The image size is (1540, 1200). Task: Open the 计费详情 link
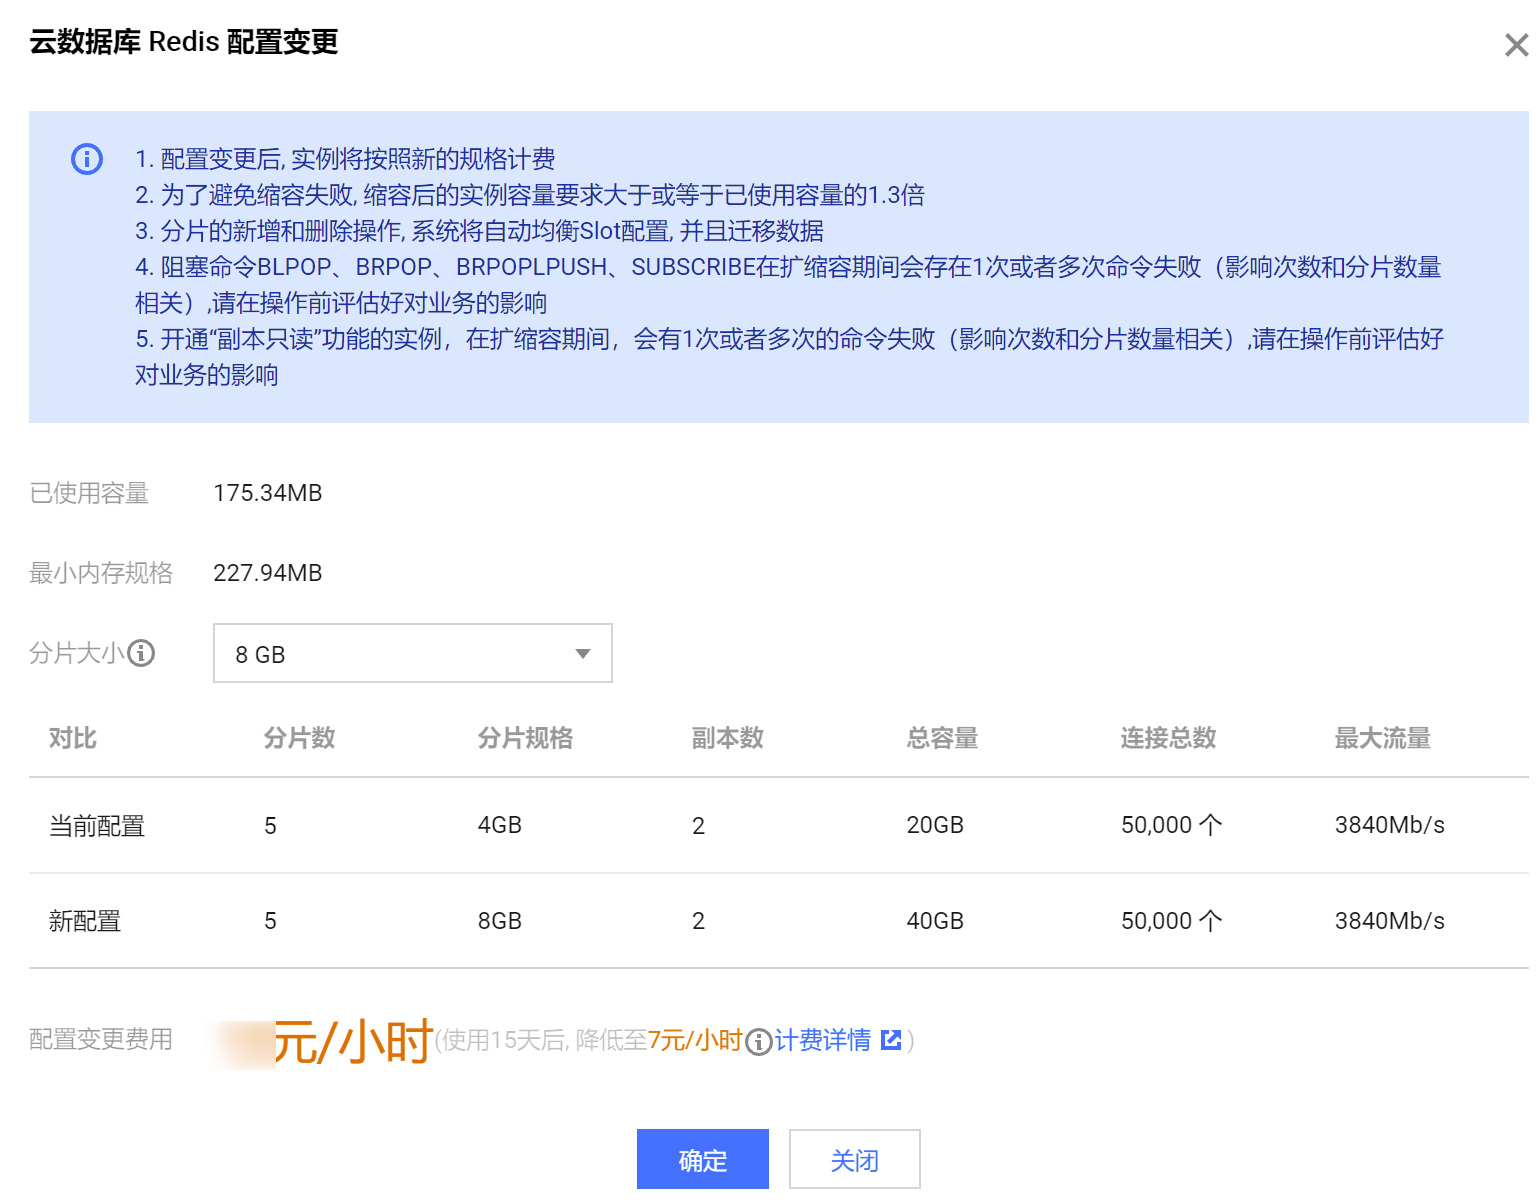(x=823, y=1040)
